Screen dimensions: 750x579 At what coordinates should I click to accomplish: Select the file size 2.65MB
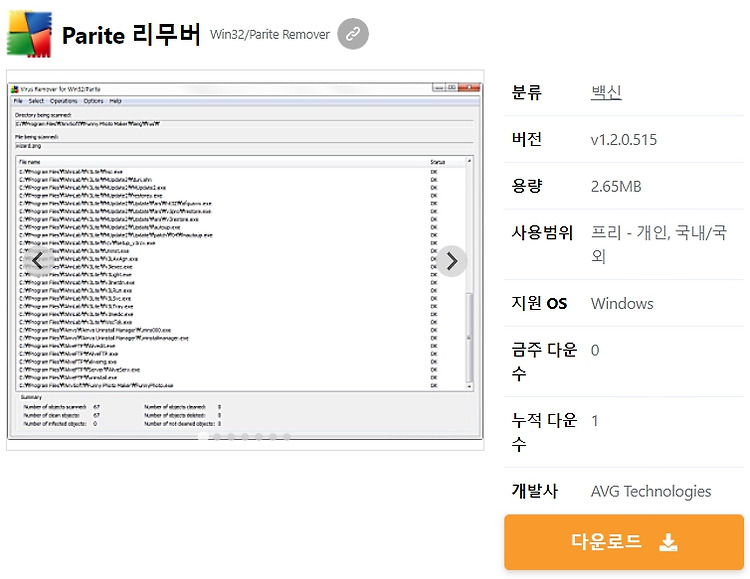pyautogui.click(x=616, y=186)
